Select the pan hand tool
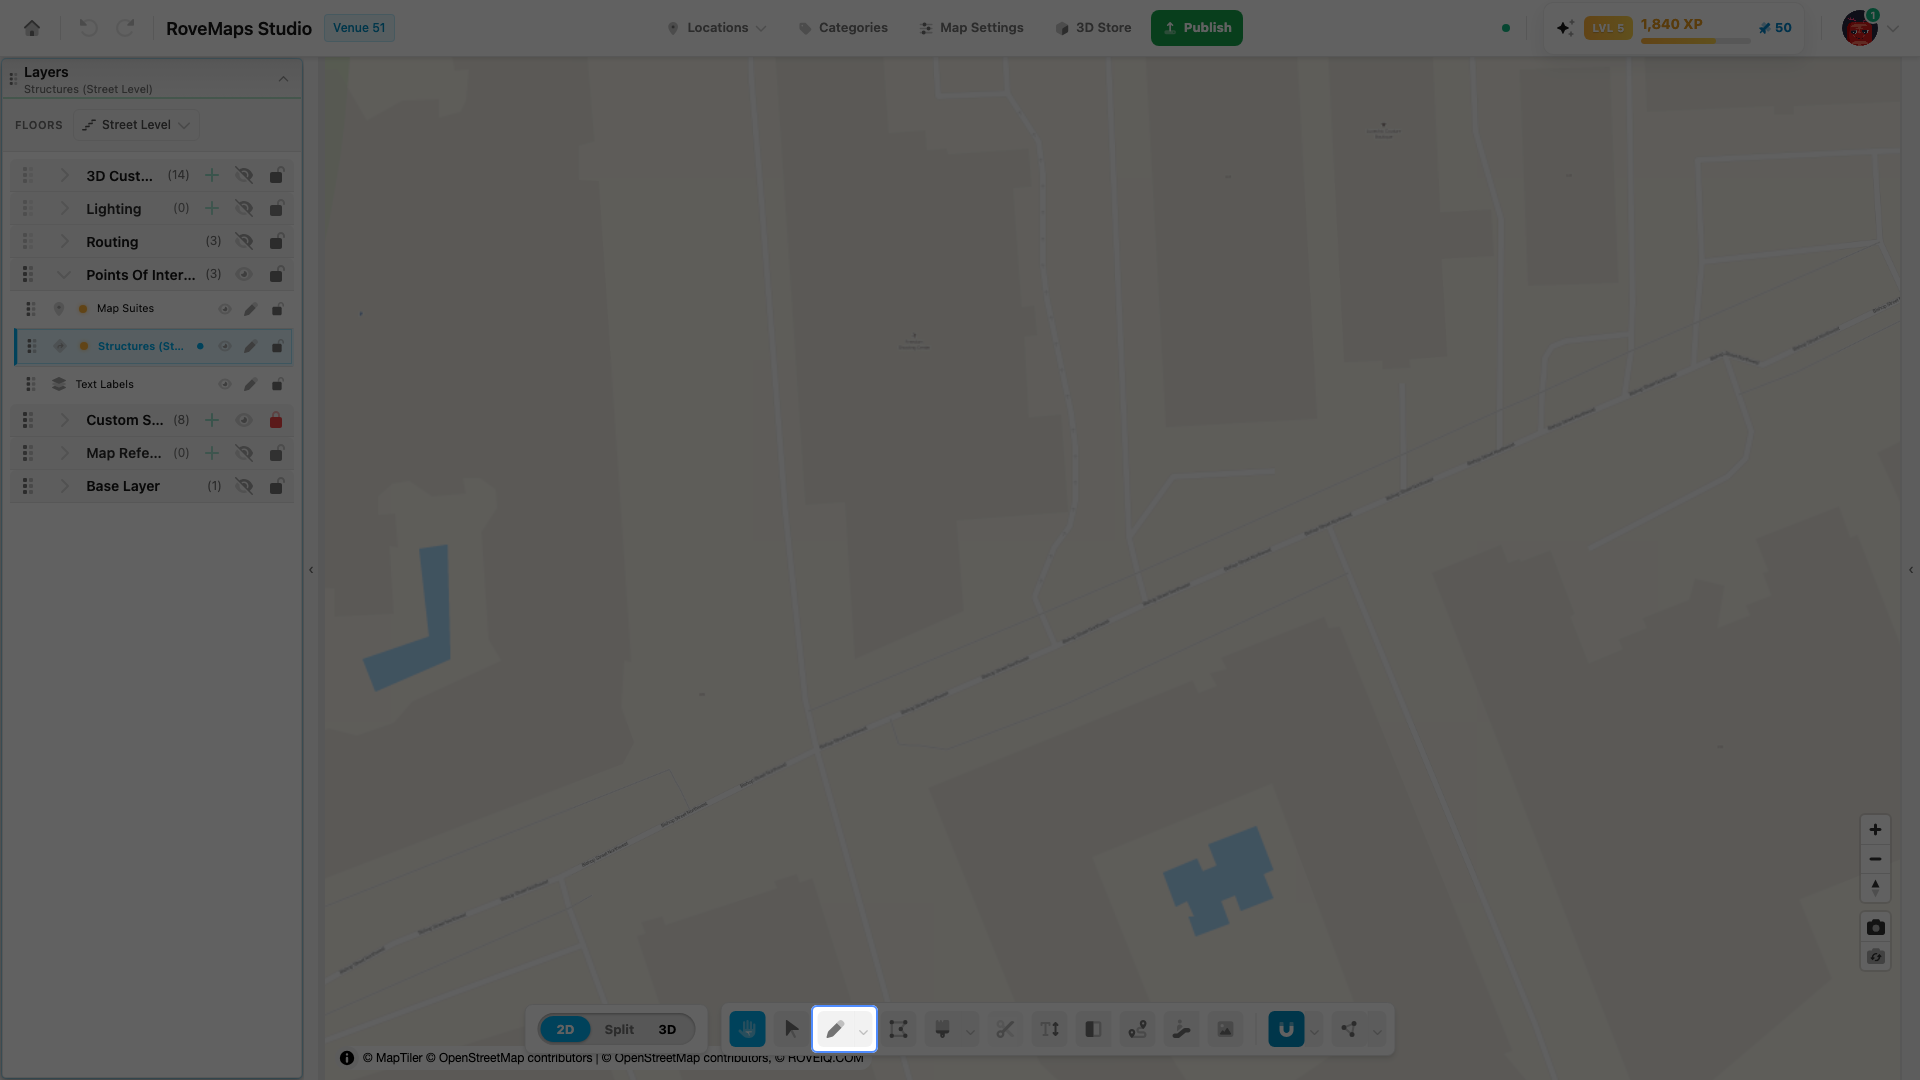 [747, 1029]
